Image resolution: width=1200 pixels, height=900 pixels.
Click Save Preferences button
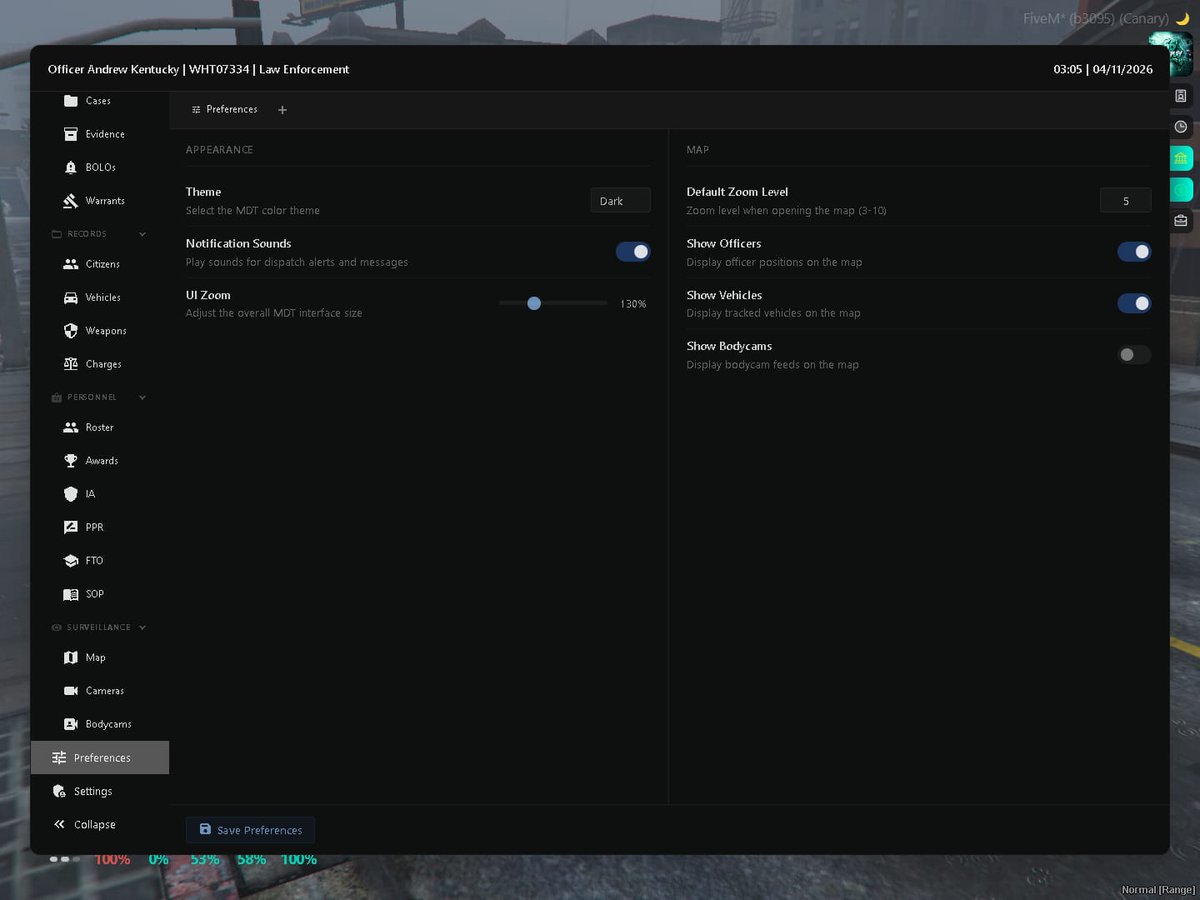click(x=250, y=830)
